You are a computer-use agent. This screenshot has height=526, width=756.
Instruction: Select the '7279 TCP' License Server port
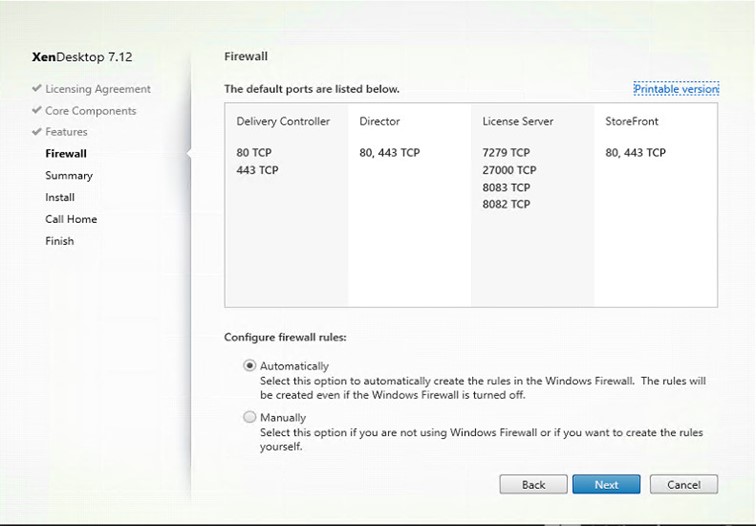506,152
